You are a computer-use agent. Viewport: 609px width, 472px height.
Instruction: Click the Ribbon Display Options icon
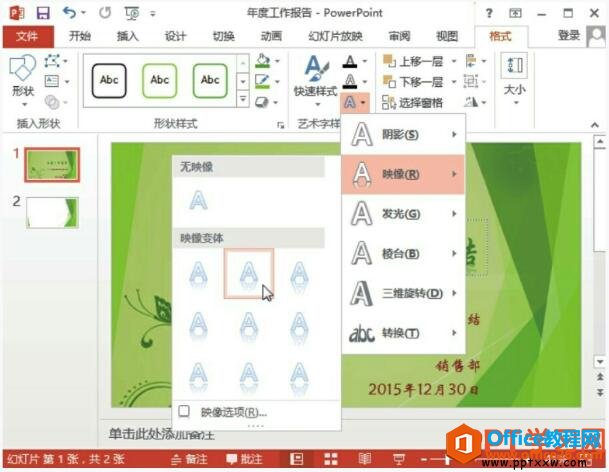click(515, 14)
